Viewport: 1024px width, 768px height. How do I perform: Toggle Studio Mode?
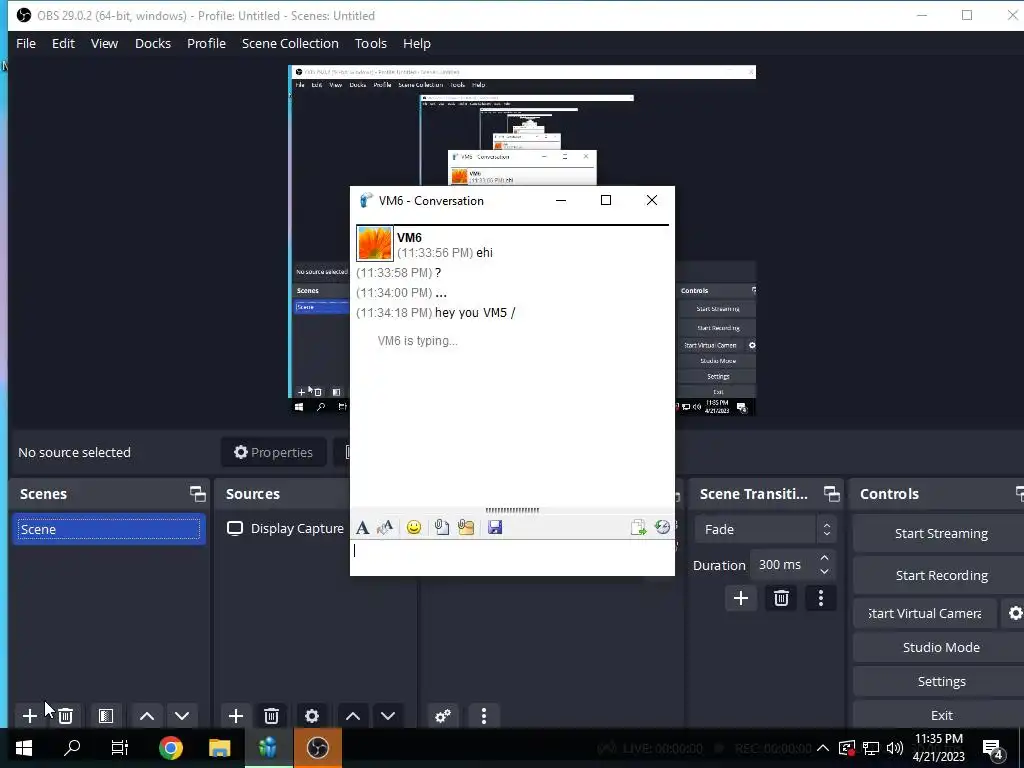(x=940, y=647)
